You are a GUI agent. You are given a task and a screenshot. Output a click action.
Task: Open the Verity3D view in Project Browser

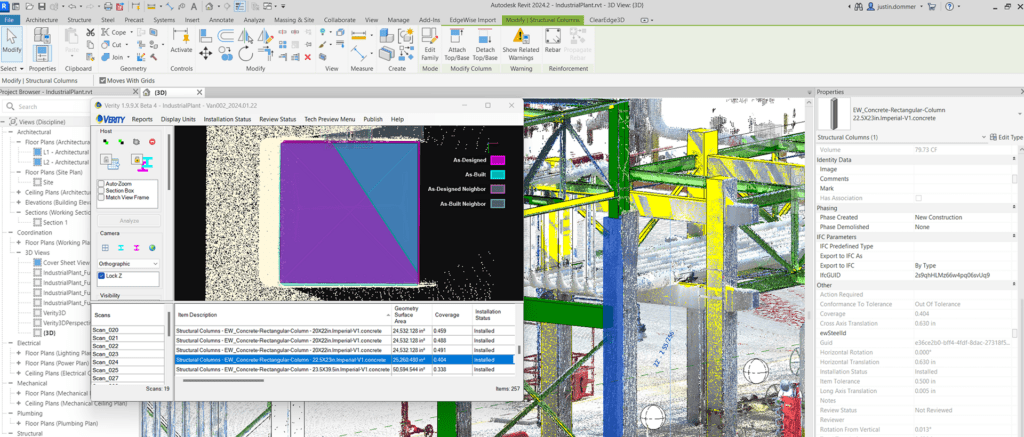tap(54, 313)
